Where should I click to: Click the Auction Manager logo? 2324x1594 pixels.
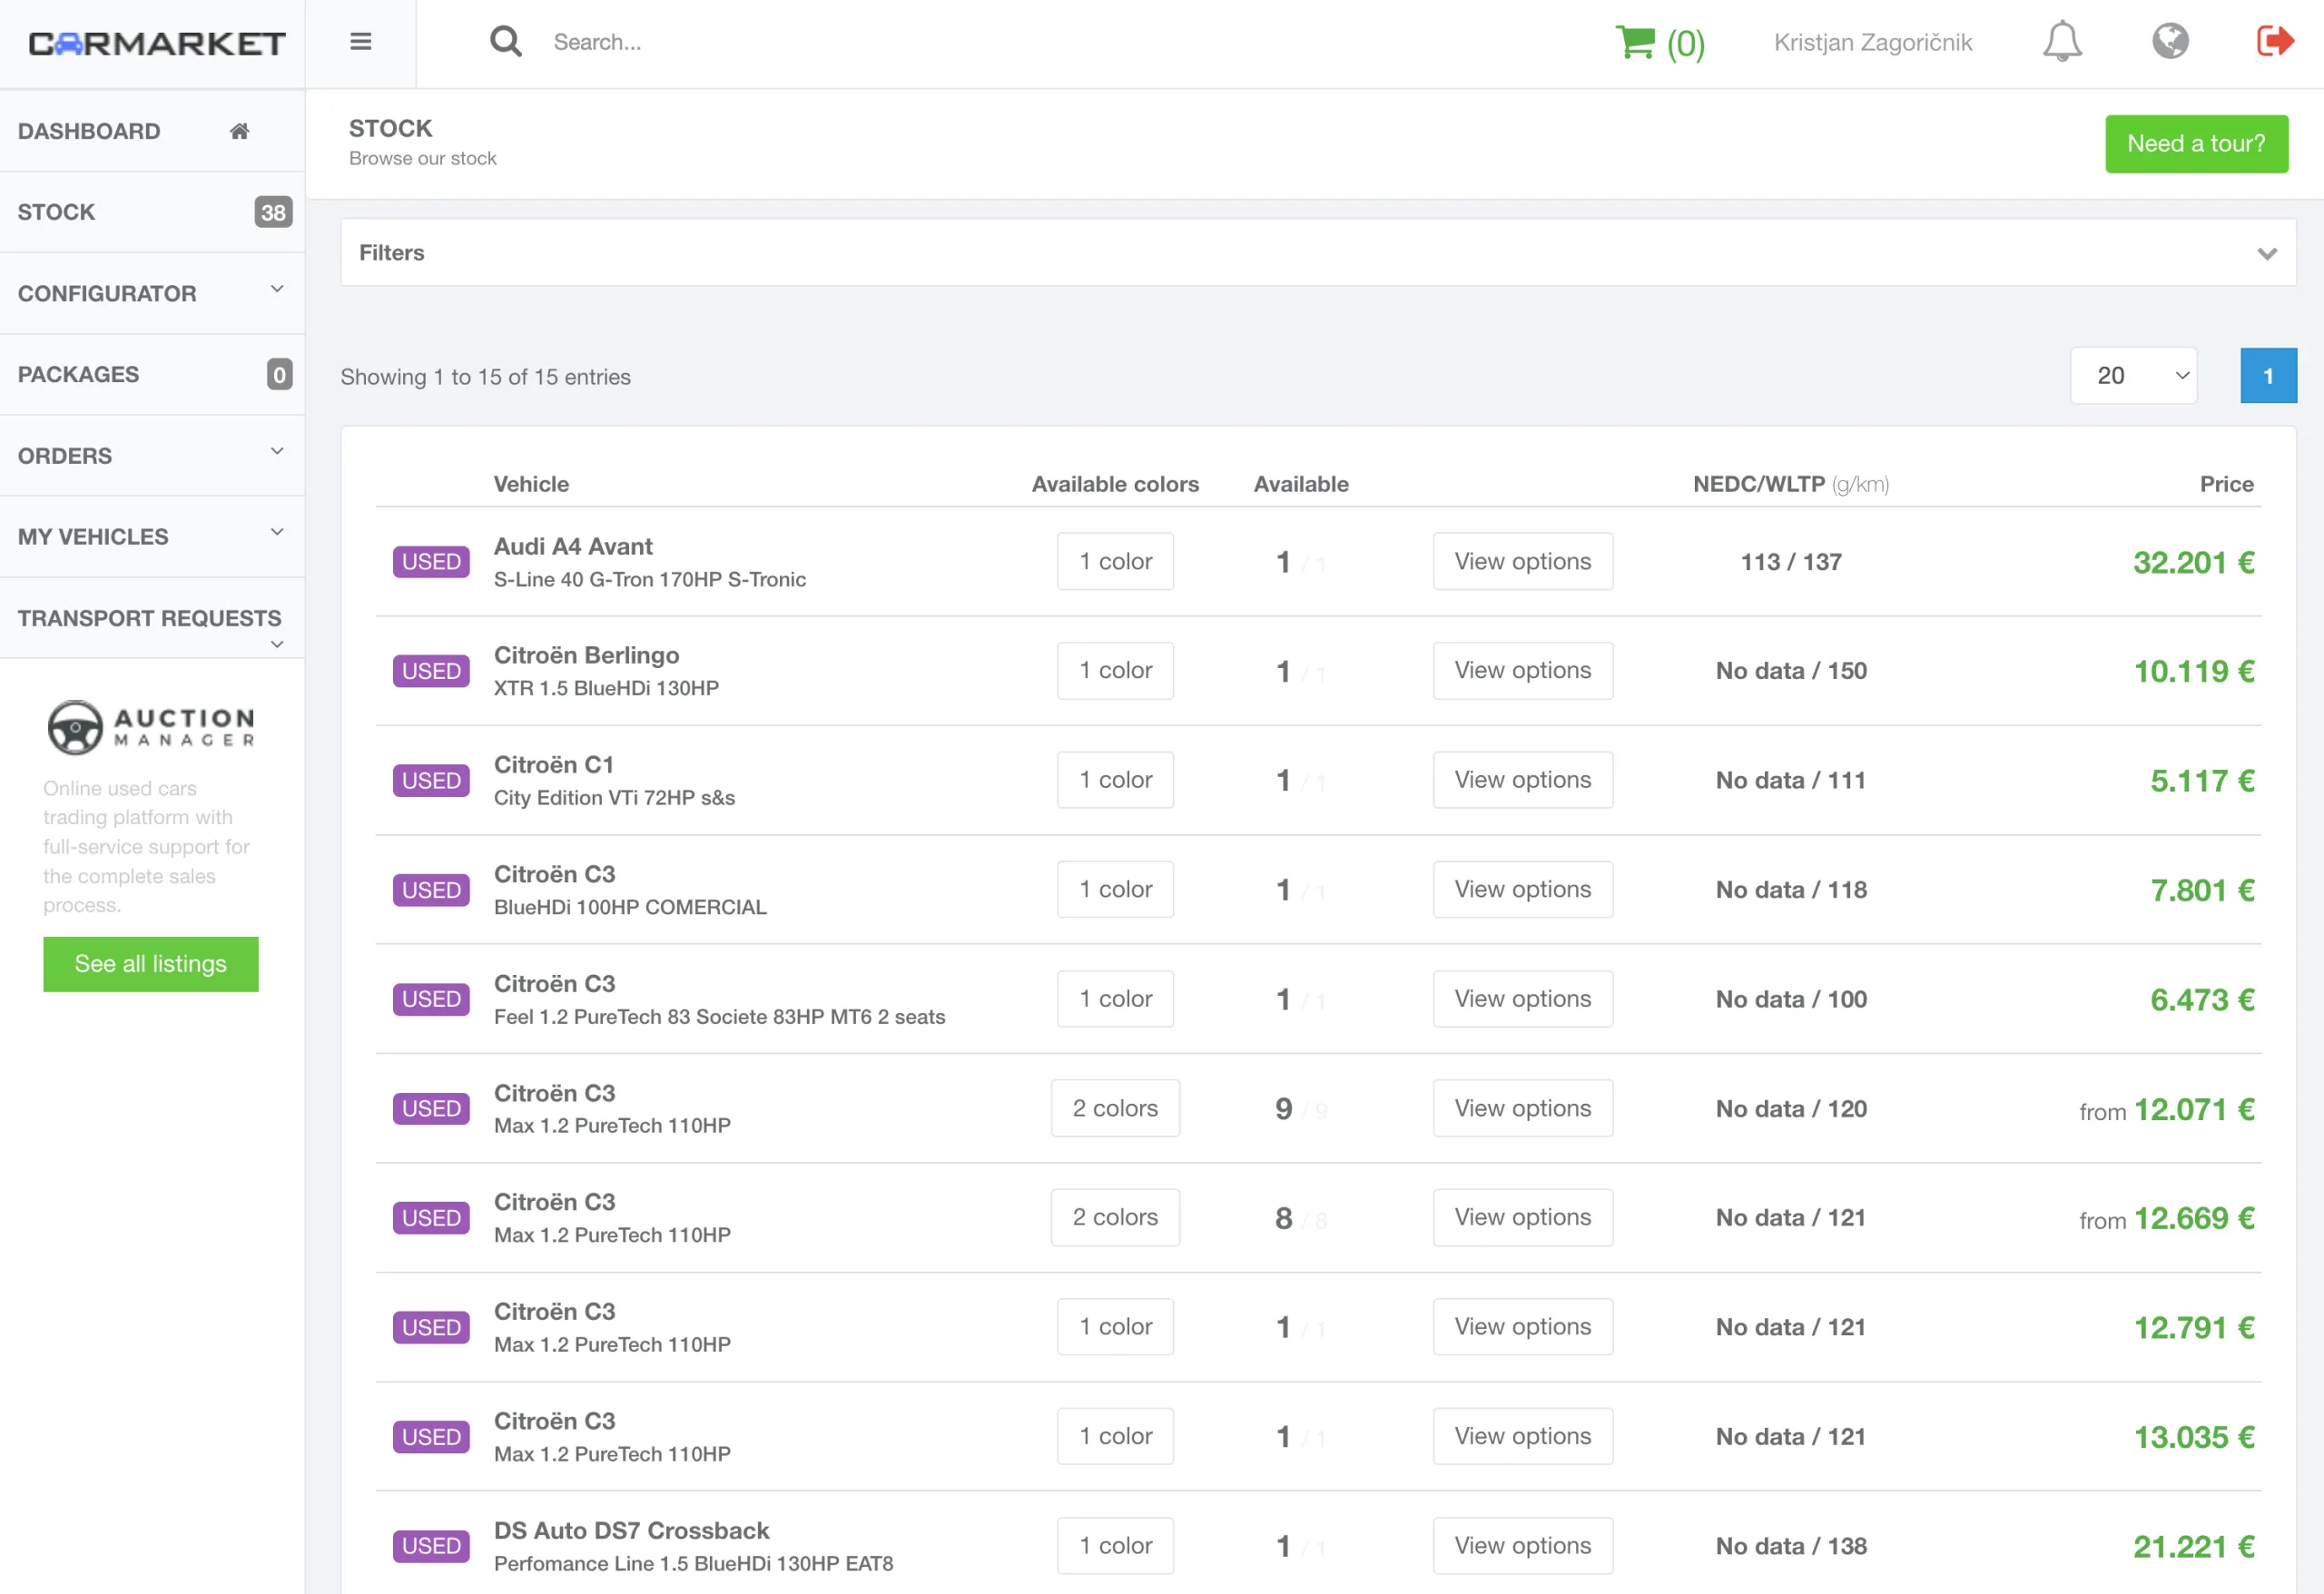(151, 727)
